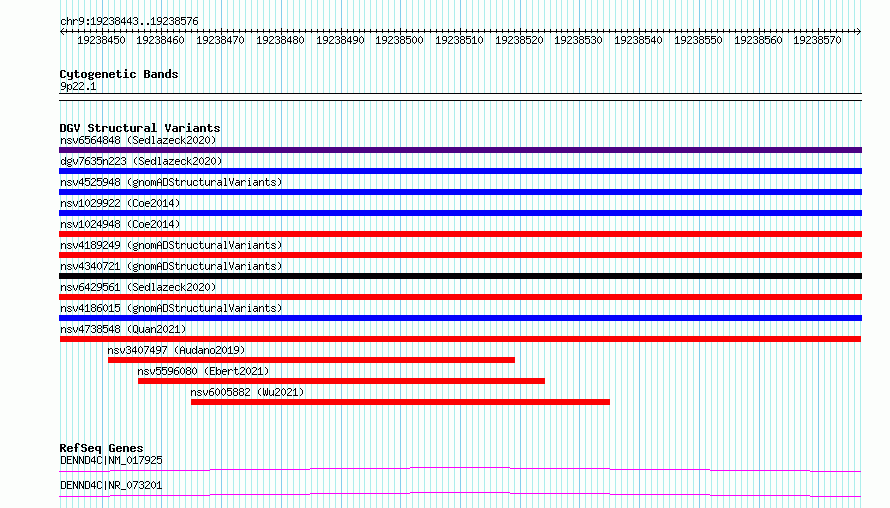Open gene label DENND4C|NM_017925

coord(111,460)
